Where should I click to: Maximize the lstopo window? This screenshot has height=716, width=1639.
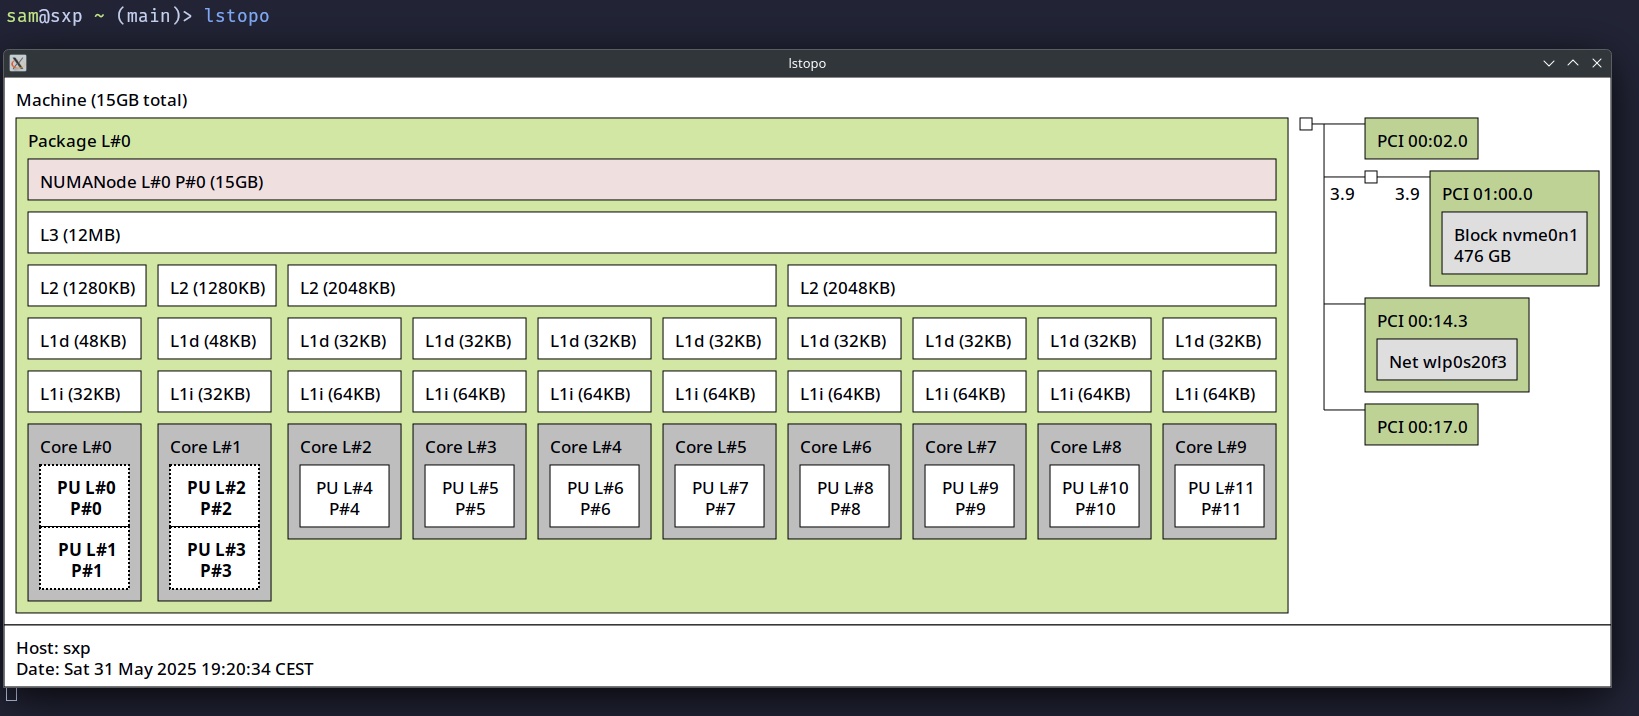[x=1573, y=63]
